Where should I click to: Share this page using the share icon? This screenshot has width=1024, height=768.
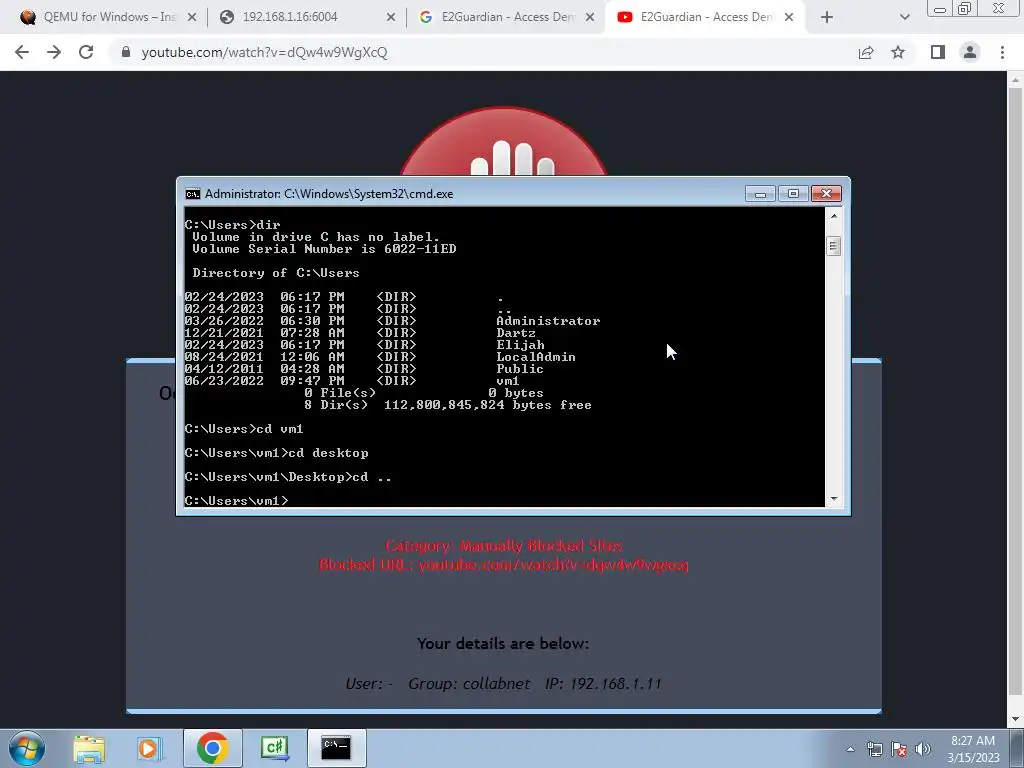(x=866, y=52)
